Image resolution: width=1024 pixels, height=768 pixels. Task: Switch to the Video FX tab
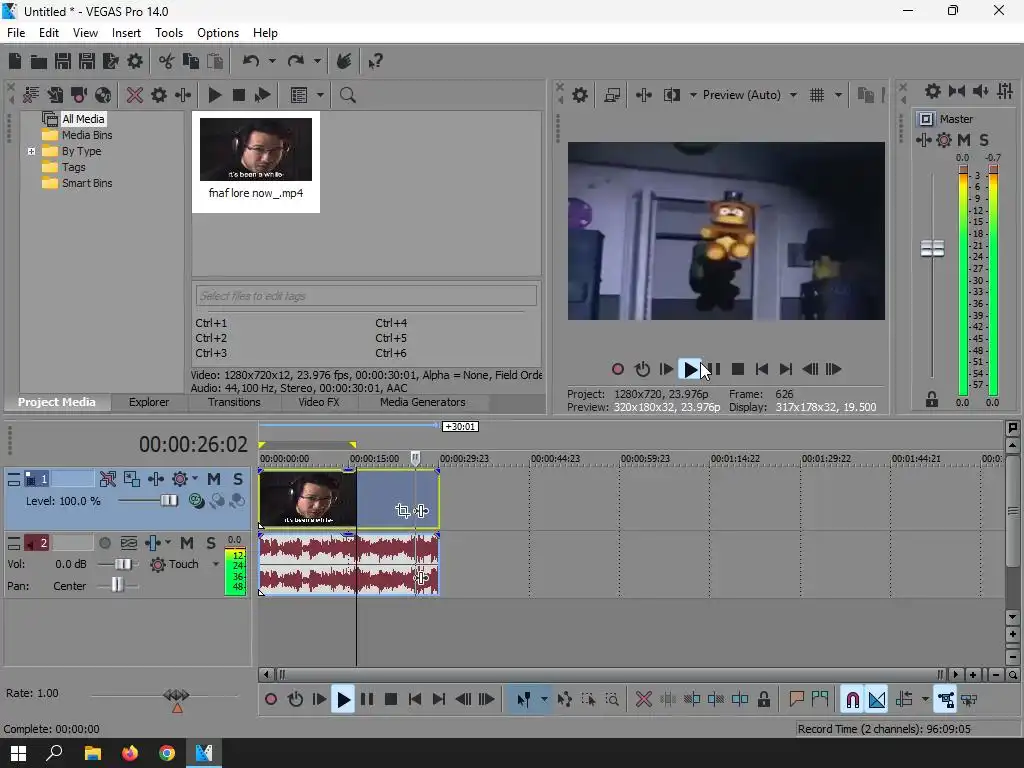coord(319,402)
